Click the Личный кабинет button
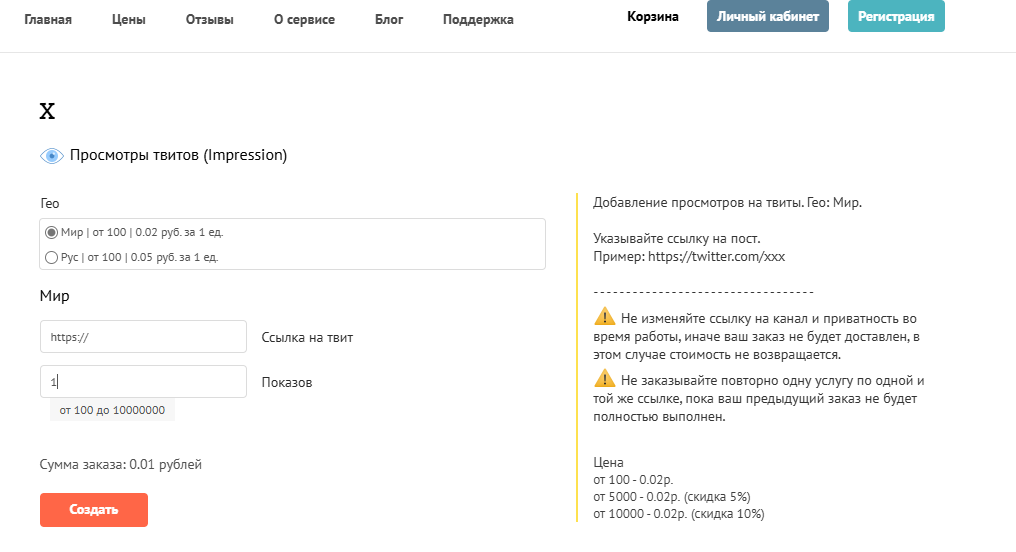 click(x=768, y=16)
